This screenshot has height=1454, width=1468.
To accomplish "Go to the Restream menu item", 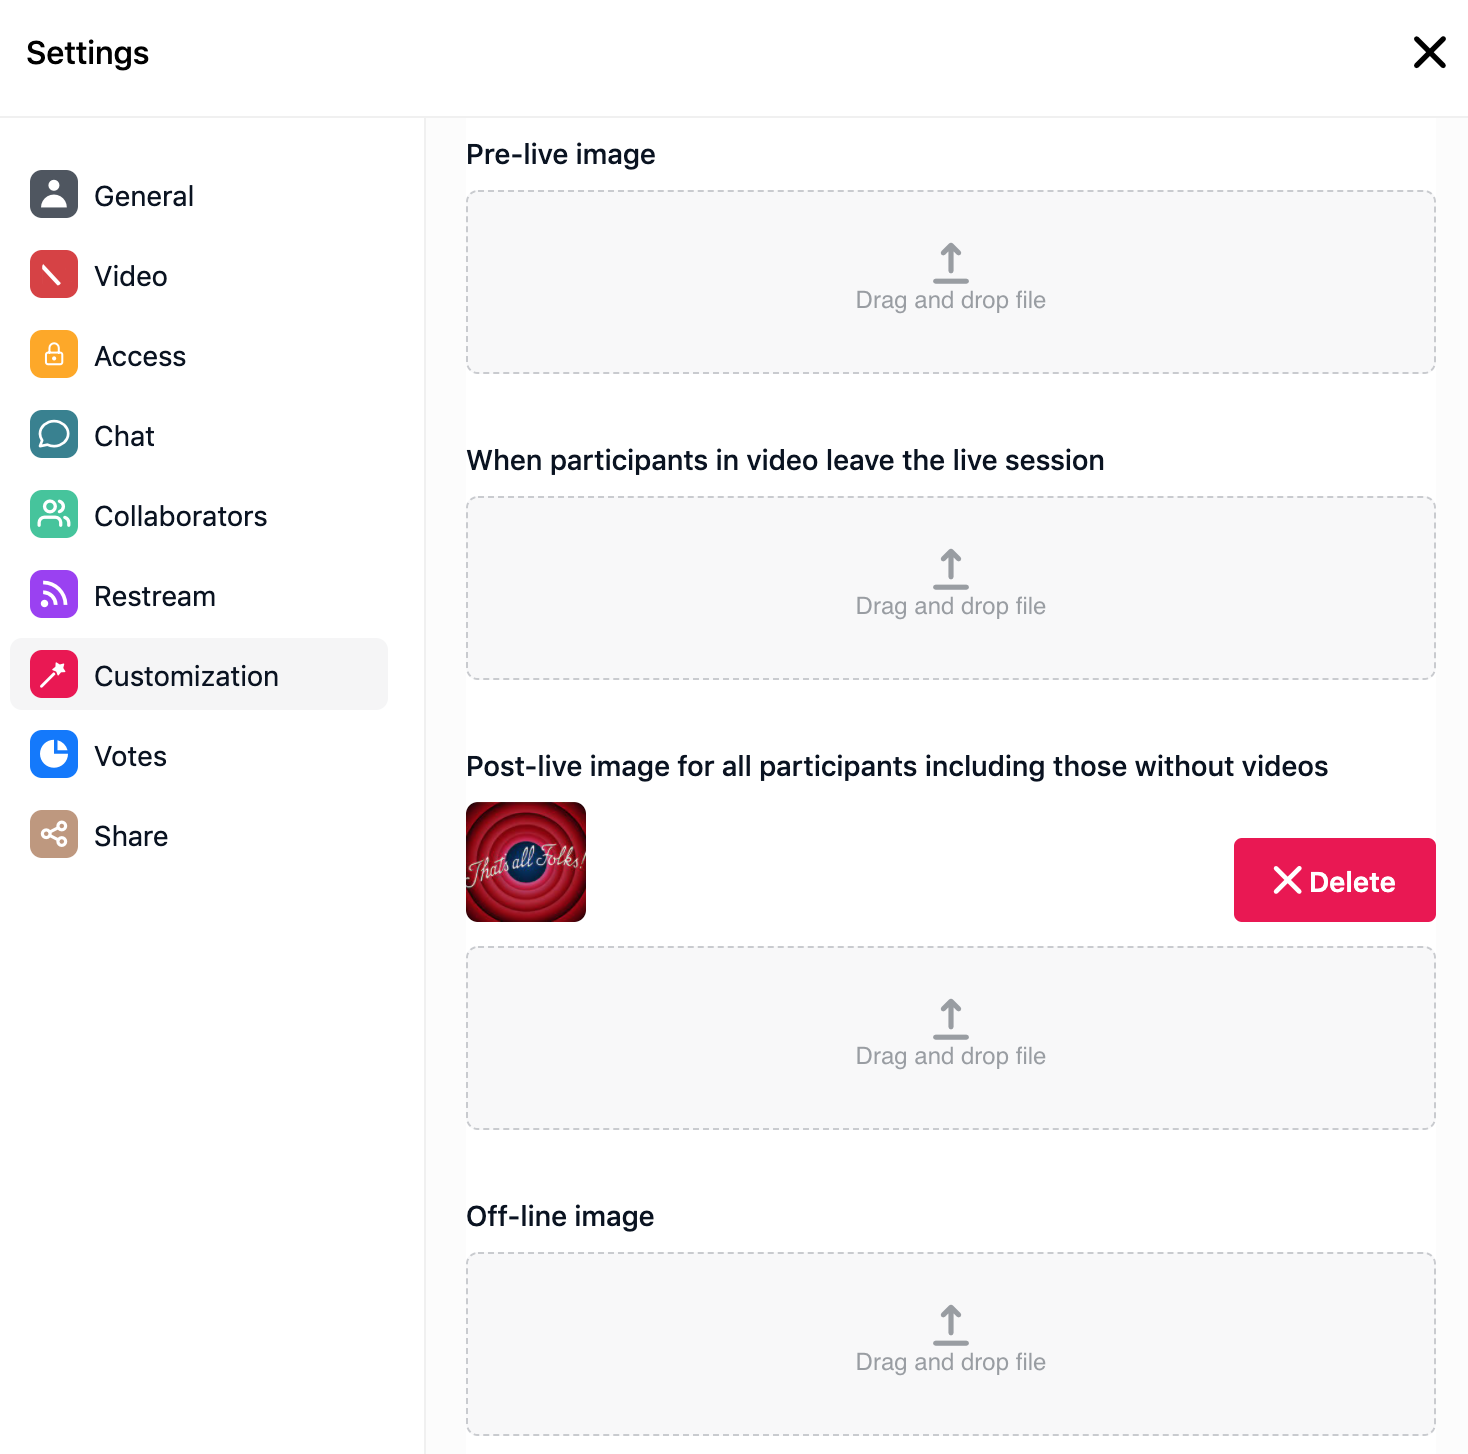I will [199, 595].
